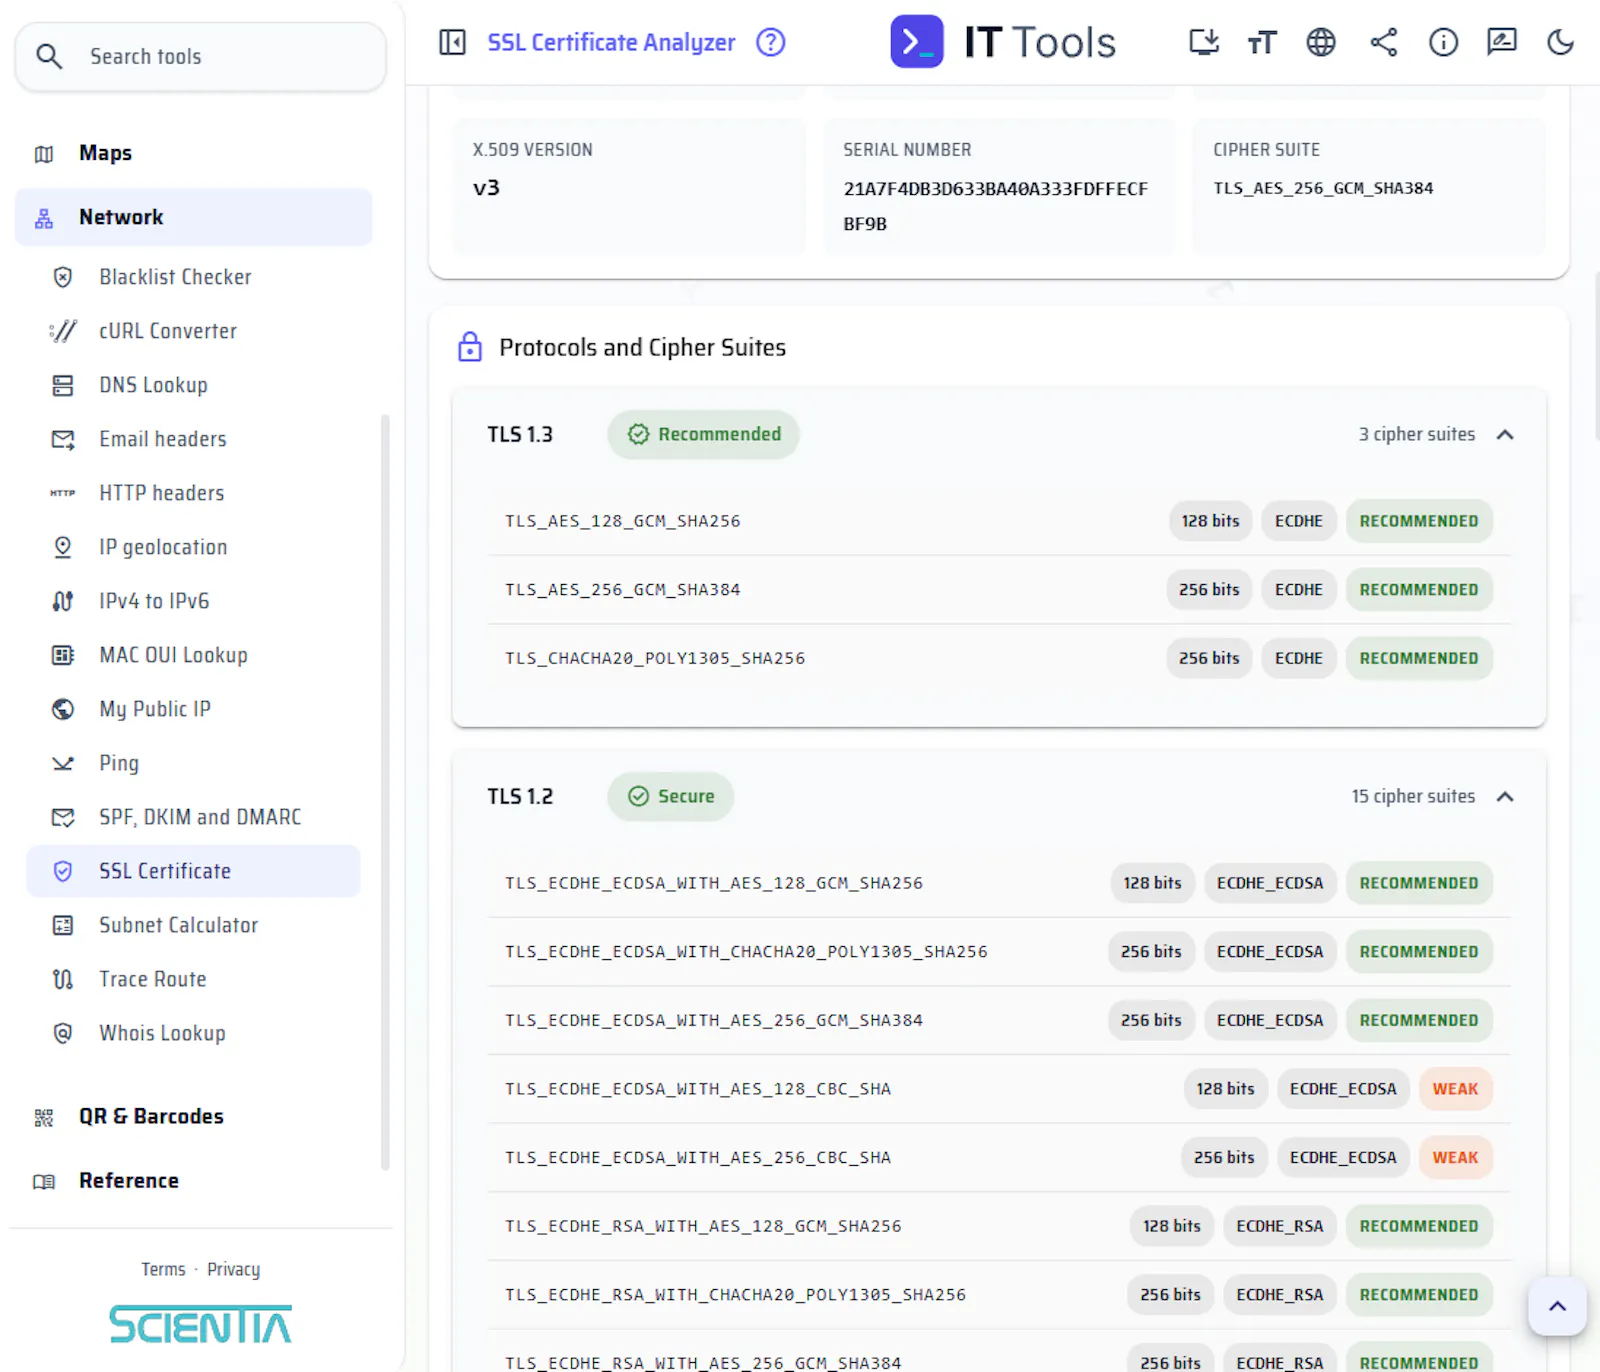Open Blacklist Checker tool
This screenshot has height=1372, width=1600.
point(194,277)
